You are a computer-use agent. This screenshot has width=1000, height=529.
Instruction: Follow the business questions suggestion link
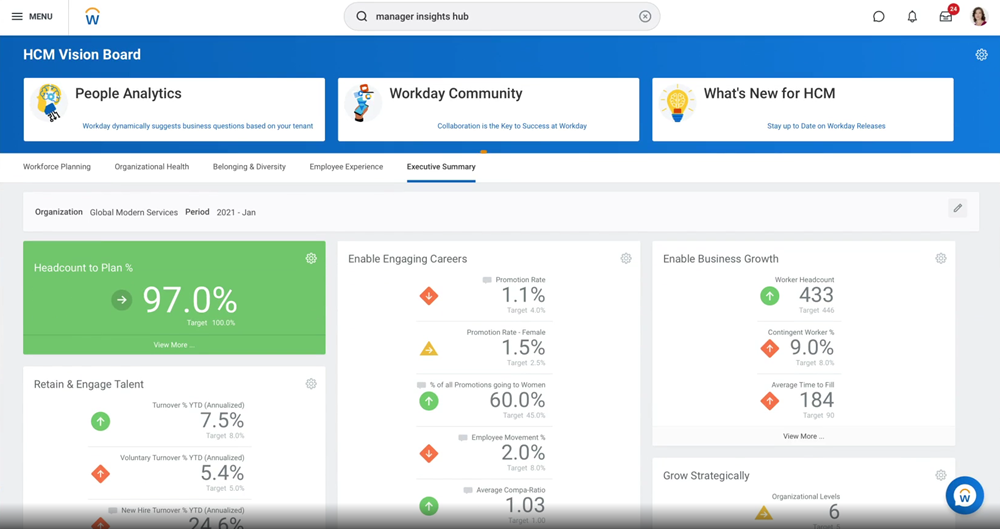tap(198, 126)
